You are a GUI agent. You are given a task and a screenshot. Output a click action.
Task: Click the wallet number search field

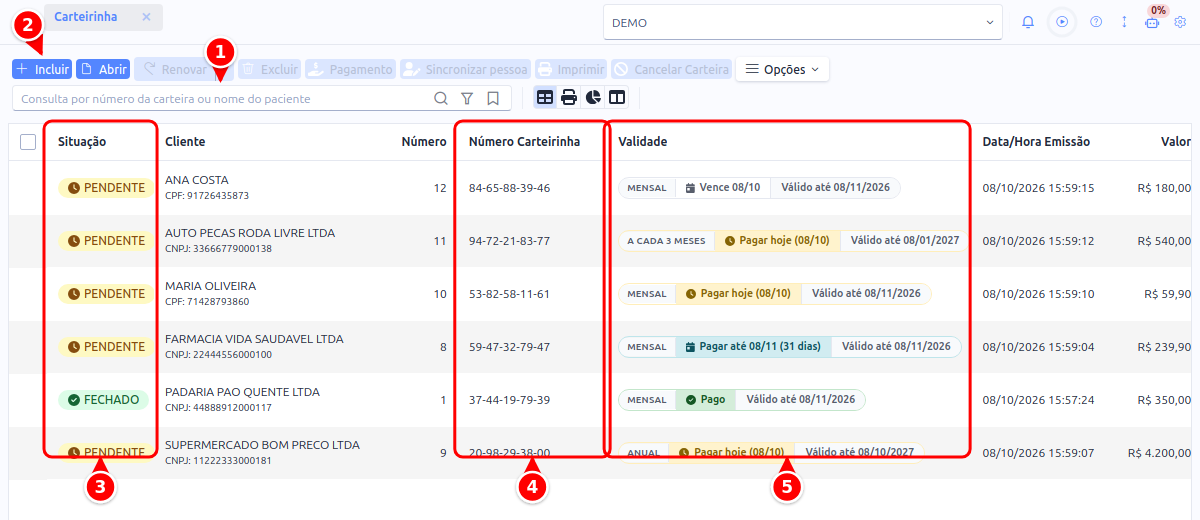coord(222,99)
